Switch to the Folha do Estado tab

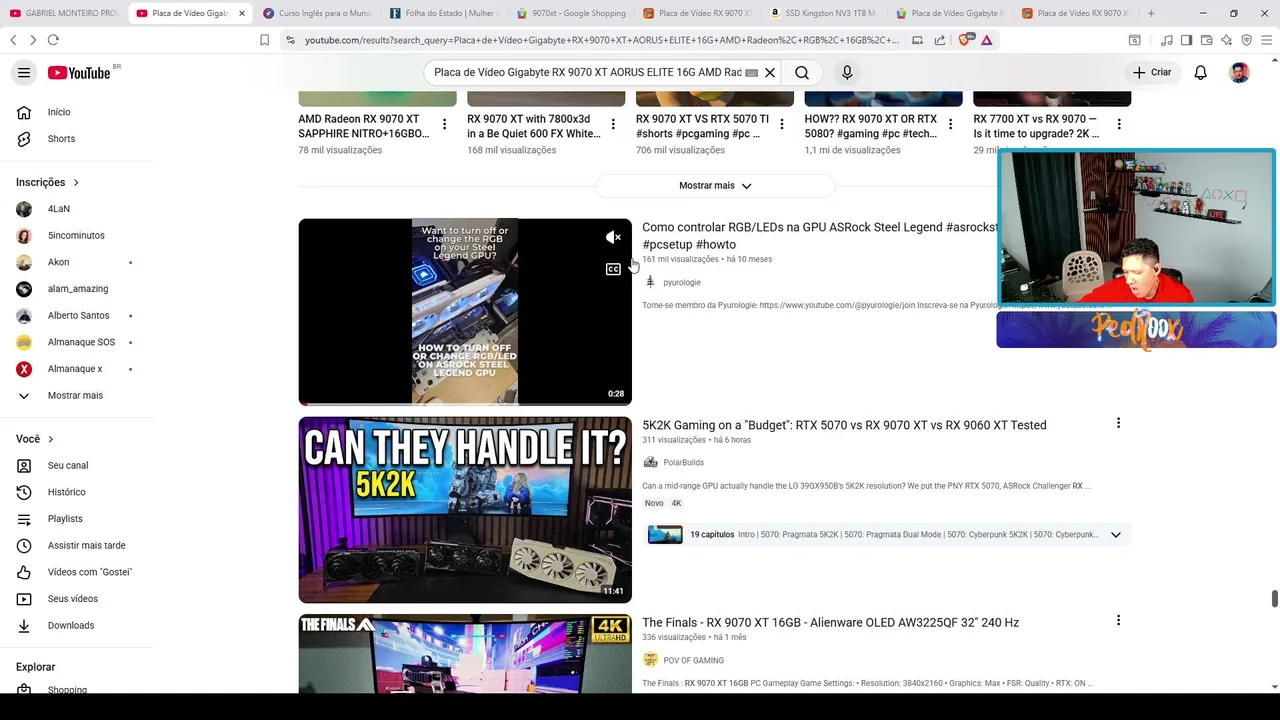444,13
